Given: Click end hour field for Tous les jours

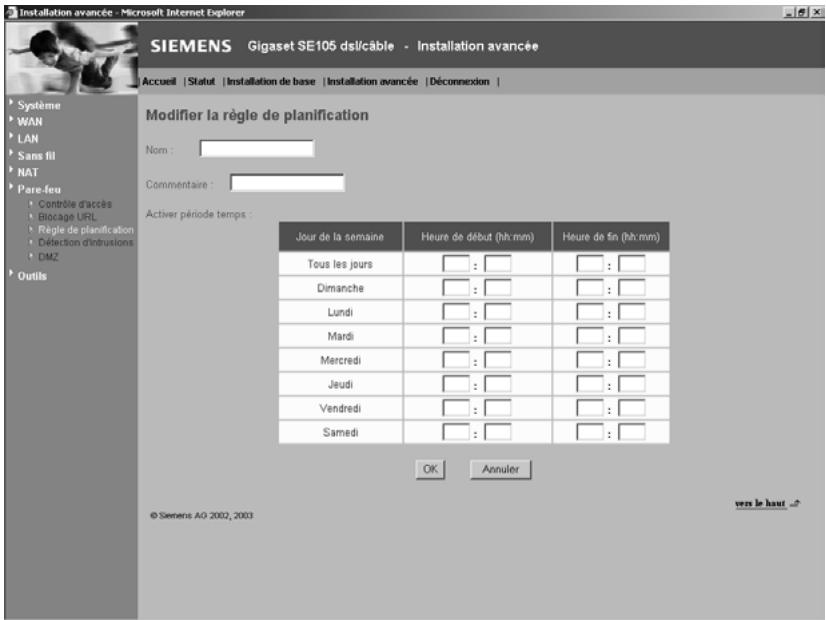Looking at the screenshot, I should pyautogui.click(x=590, y=264).
